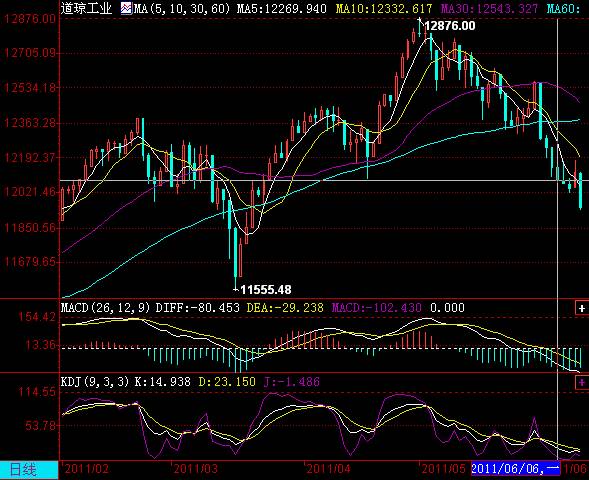
Task: Select the yellow MA10 value label
Action: click(x=384, y=8)
